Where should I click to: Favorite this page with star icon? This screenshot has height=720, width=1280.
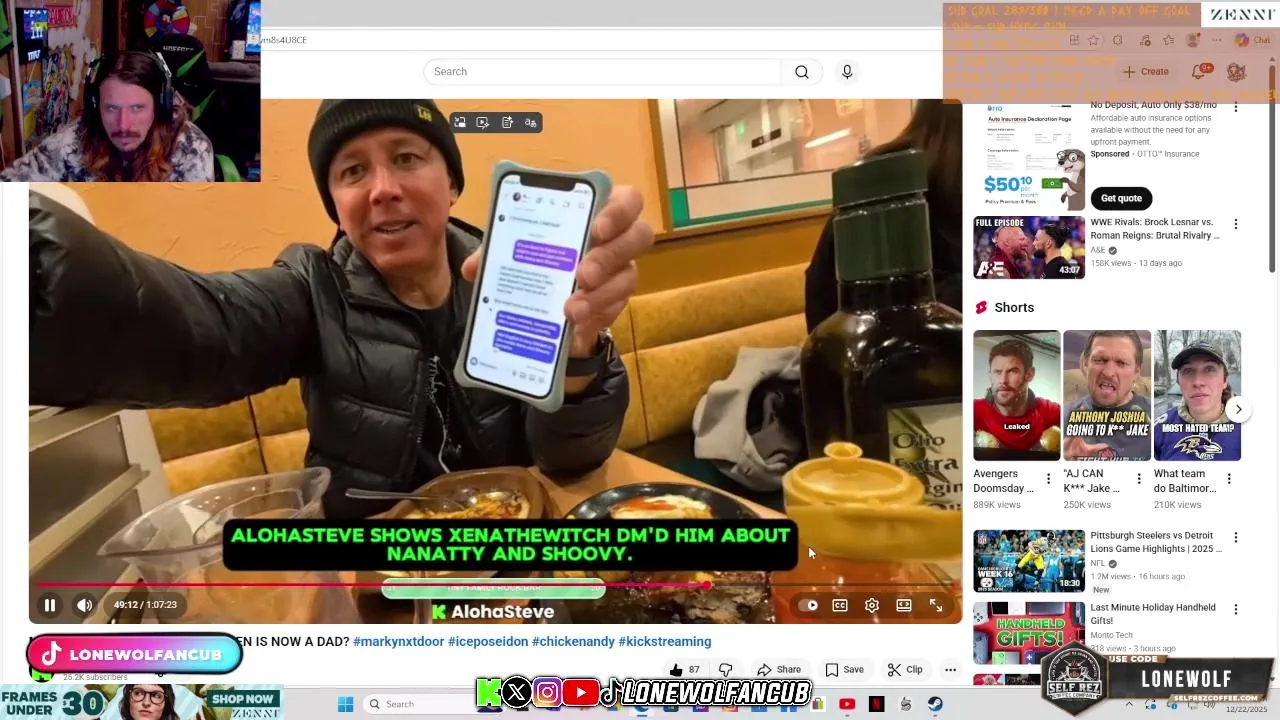[x=1093, y=40]
